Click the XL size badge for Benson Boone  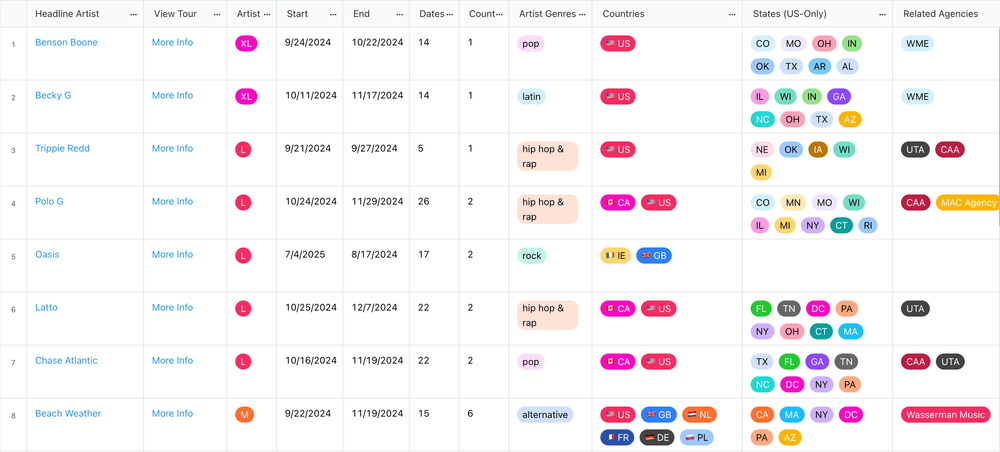coord(246,43)
